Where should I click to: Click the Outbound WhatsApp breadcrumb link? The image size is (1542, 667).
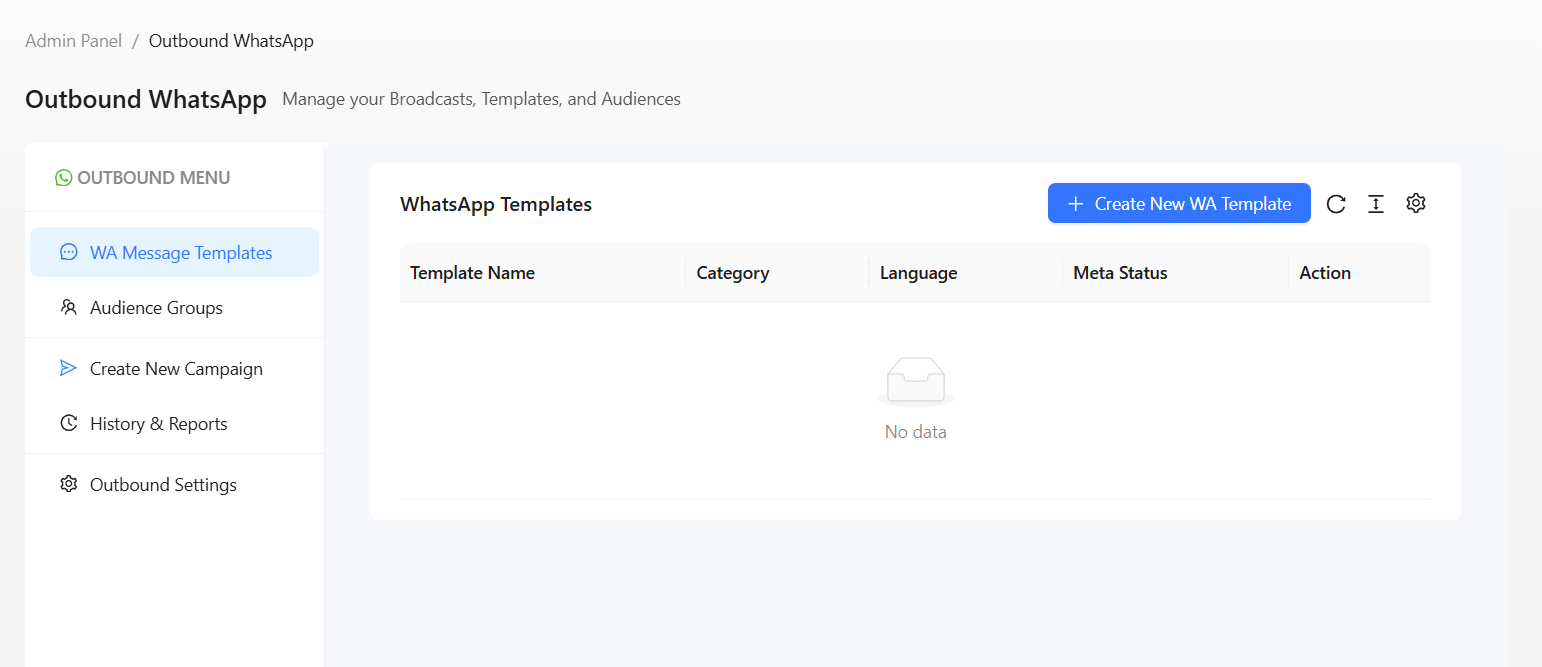(x=231, y=40)
